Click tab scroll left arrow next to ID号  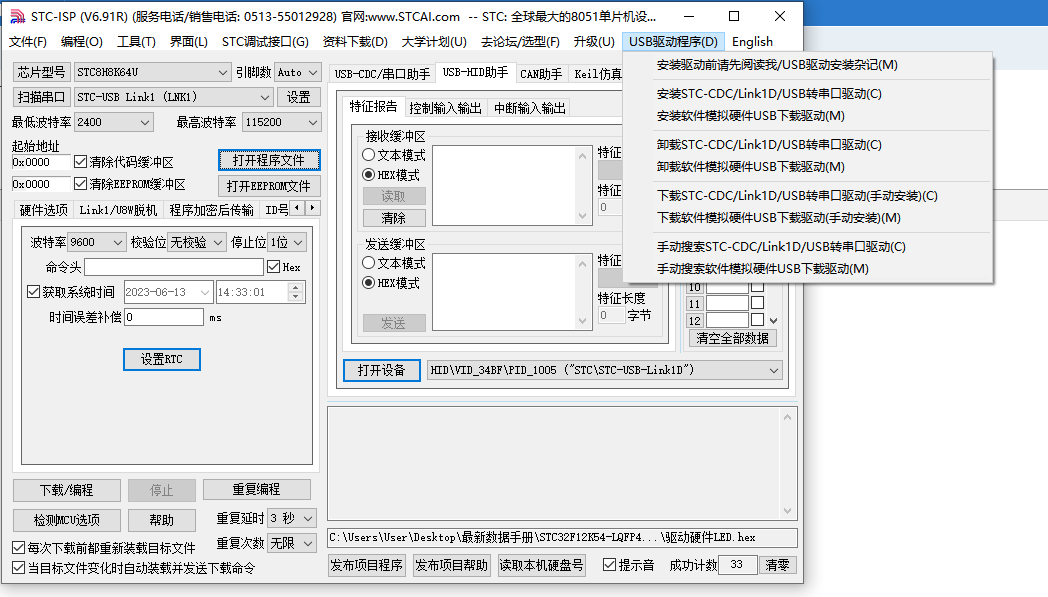297,208
